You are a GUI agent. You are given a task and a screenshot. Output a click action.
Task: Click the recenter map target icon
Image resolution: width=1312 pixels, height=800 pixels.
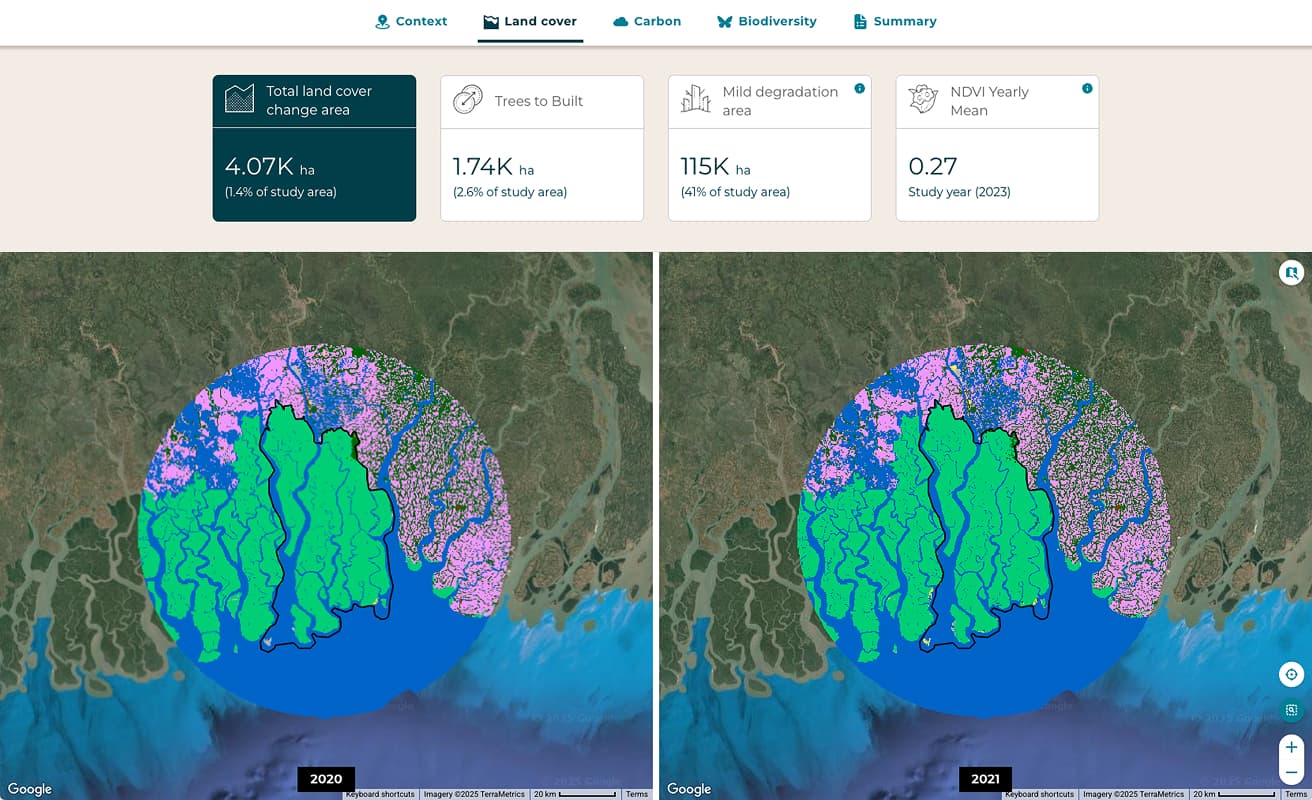tap(1291, 674)
